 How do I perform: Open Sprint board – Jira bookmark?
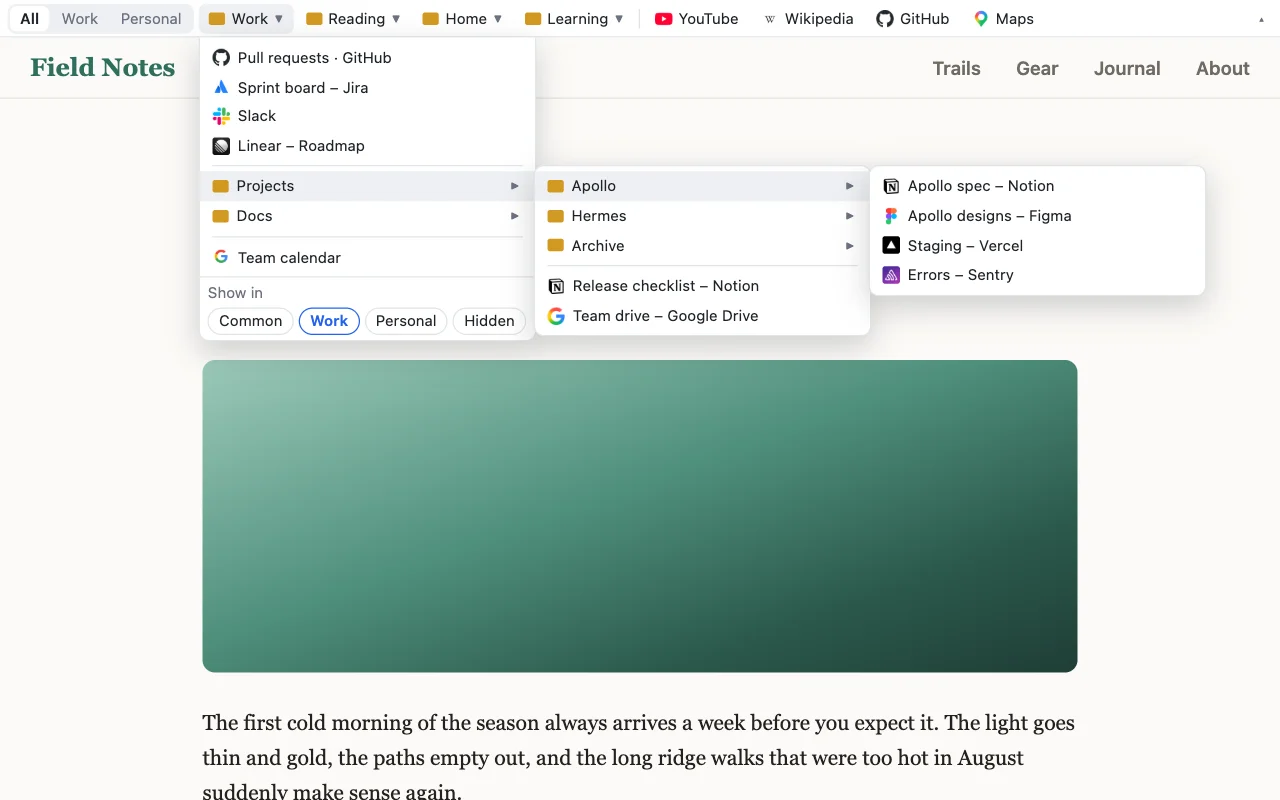tap(368, 88)
